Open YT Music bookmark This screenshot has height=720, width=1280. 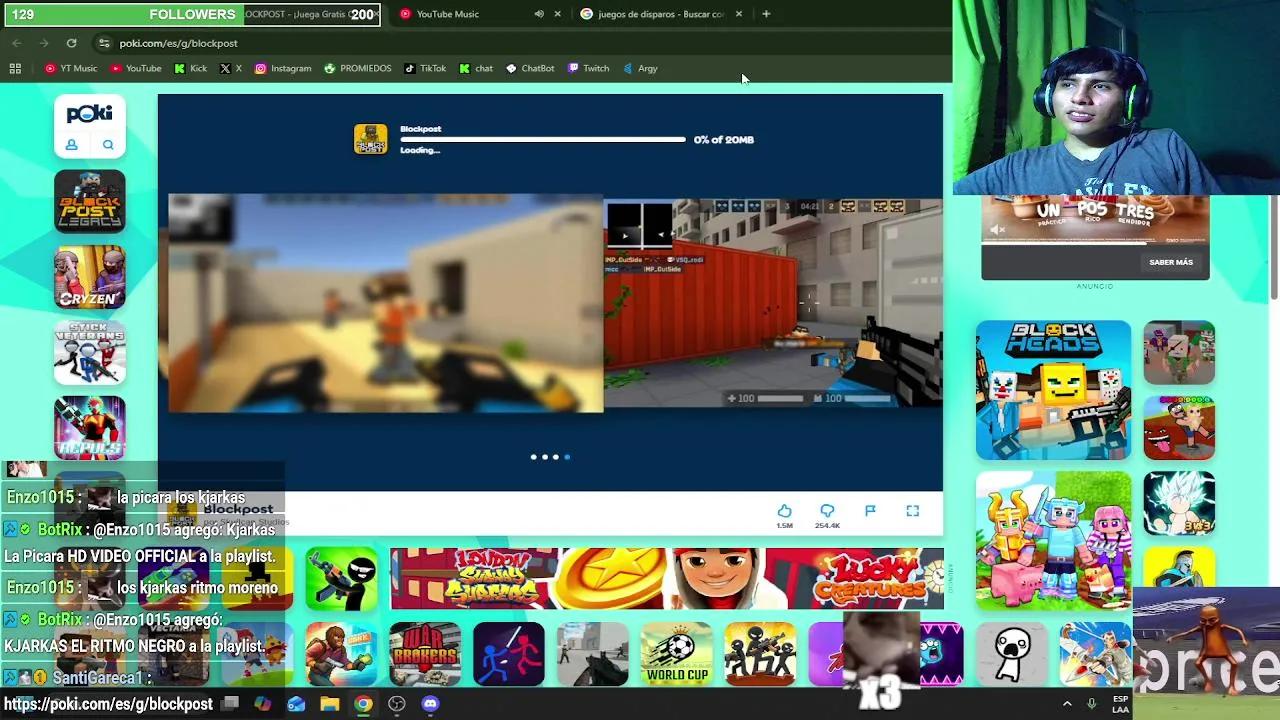pyautogui.click(x=71, y=68)
